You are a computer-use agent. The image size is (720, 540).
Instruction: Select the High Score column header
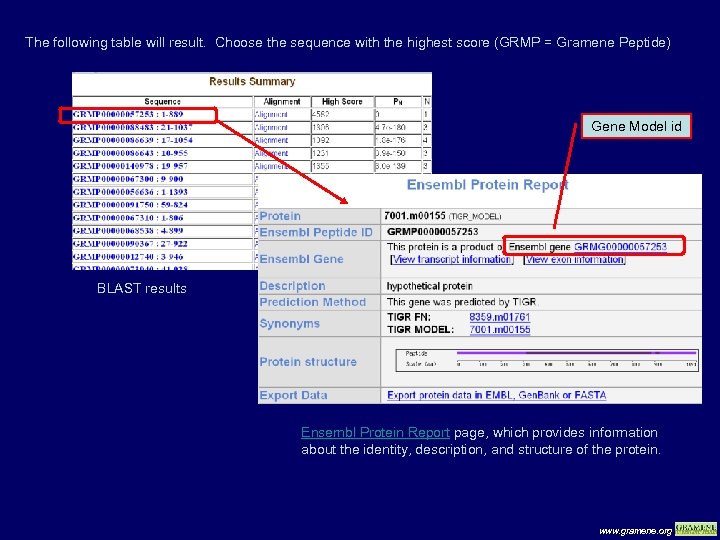tap(342, 101)
